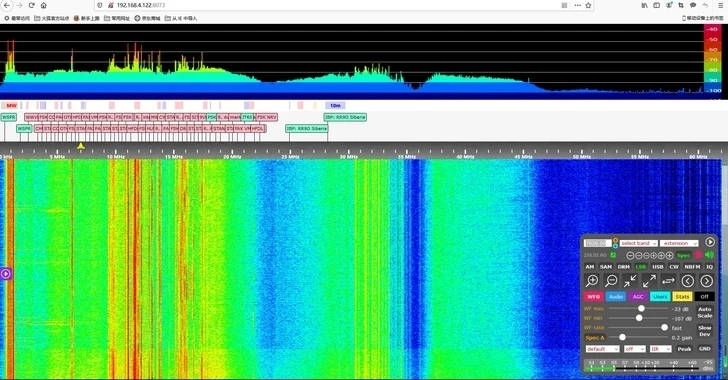
Task: Open the browser library icon
Action: [644, 5]
